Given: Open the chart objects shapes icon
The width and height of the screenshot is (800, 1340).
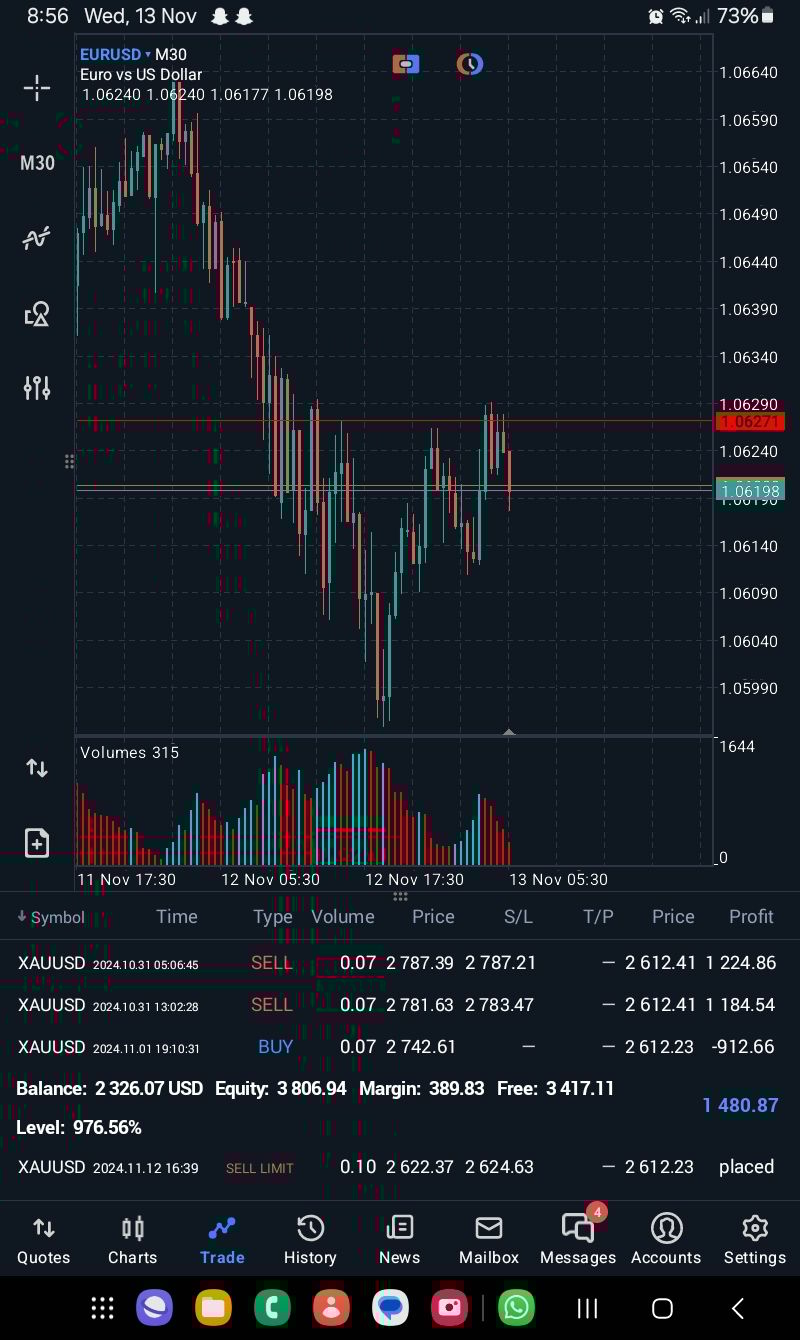Looking at the screenshot, I should click(37, 314).
